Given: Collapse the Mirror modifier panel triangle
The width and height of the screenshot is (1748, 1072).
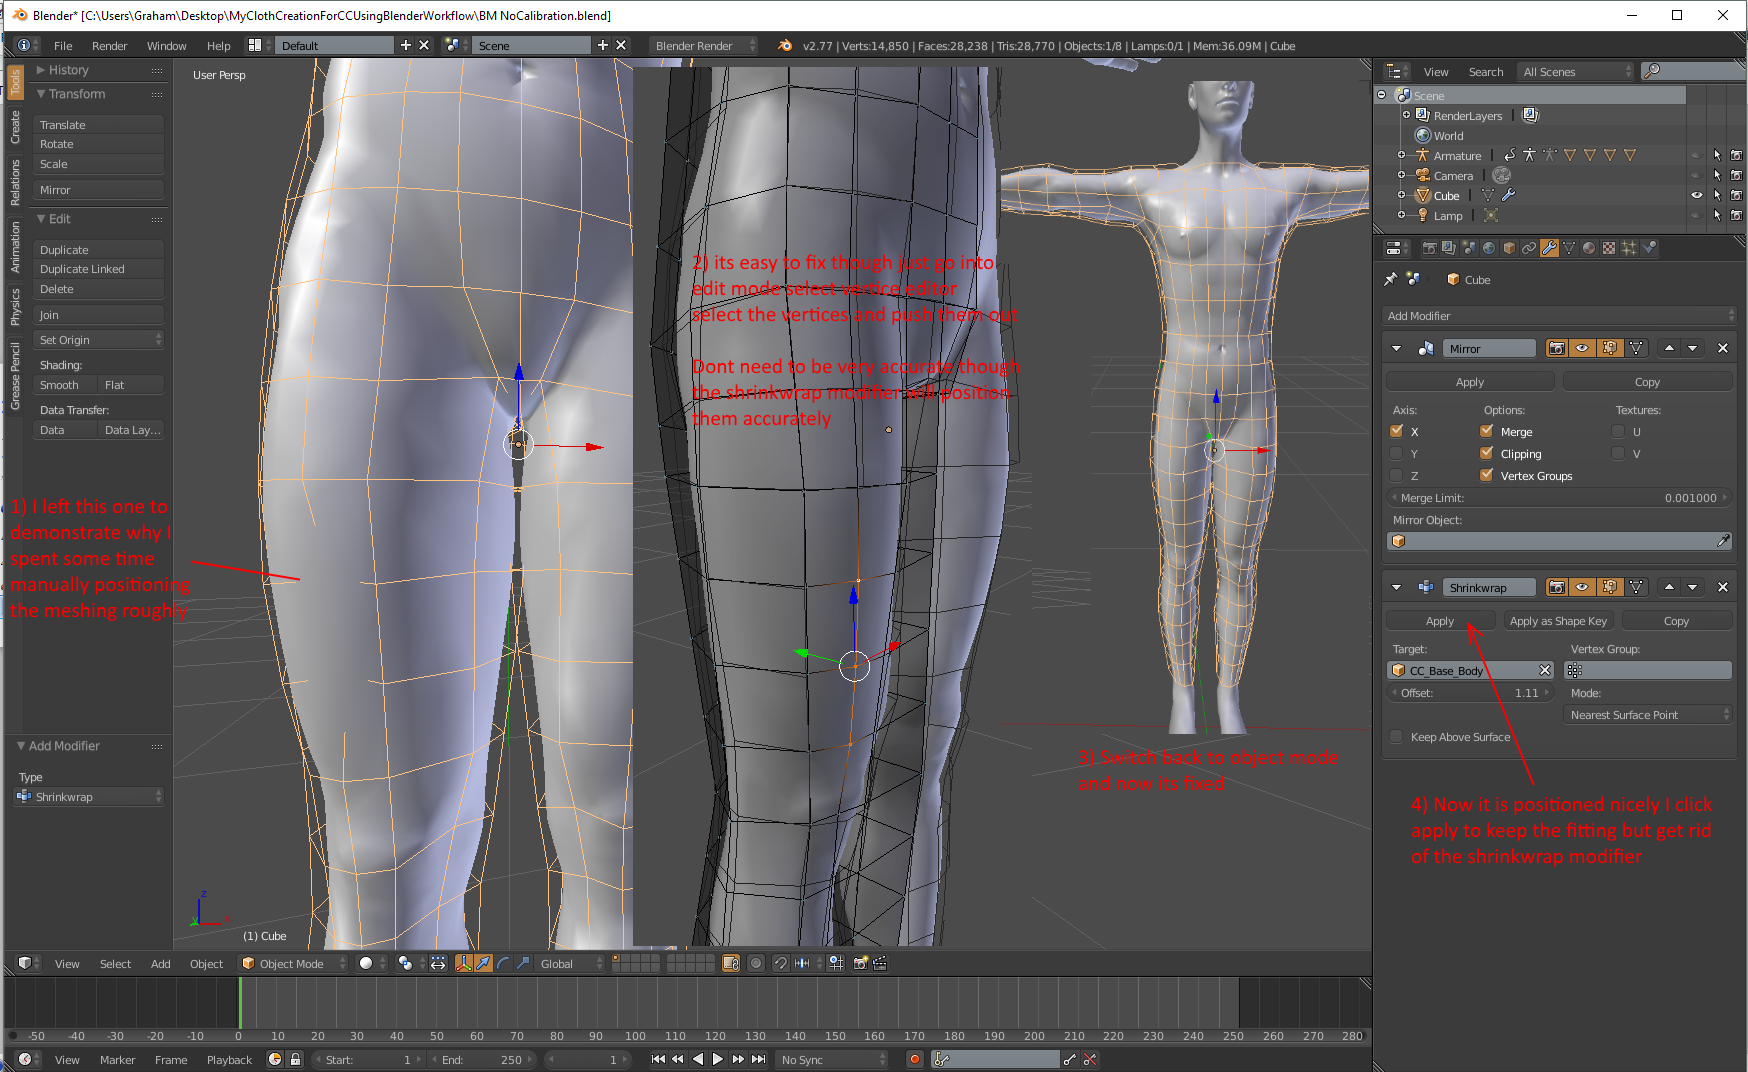Looking at the screenshot, I should point(1396,348).
